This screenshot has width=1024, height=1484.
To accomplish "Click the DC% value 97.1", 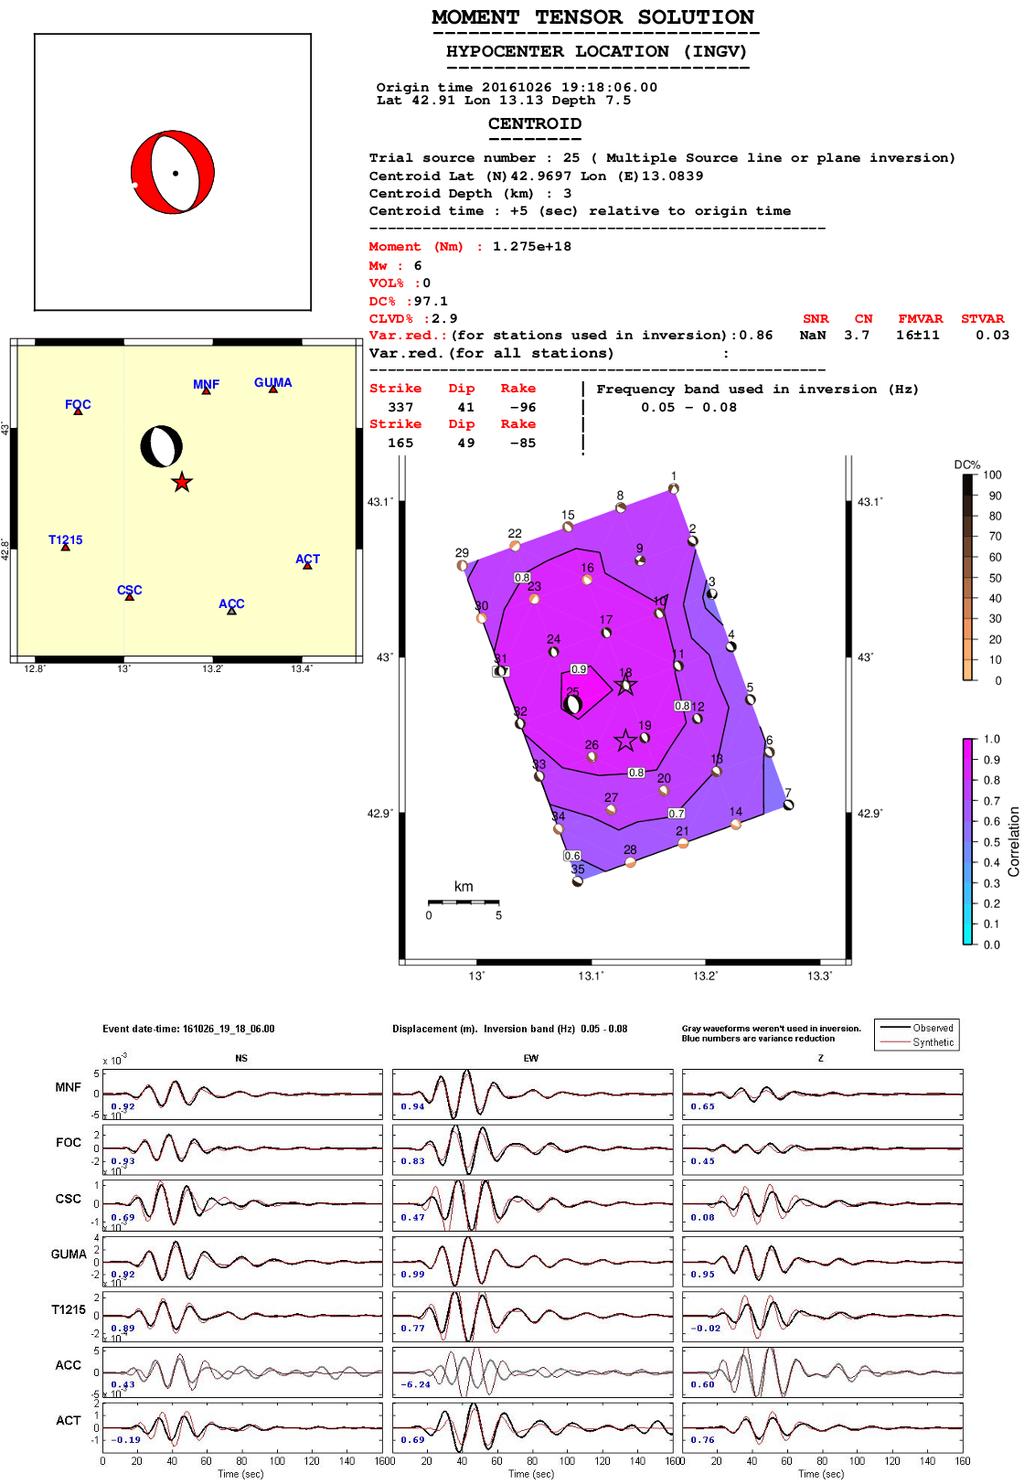I will coord(431,301).
